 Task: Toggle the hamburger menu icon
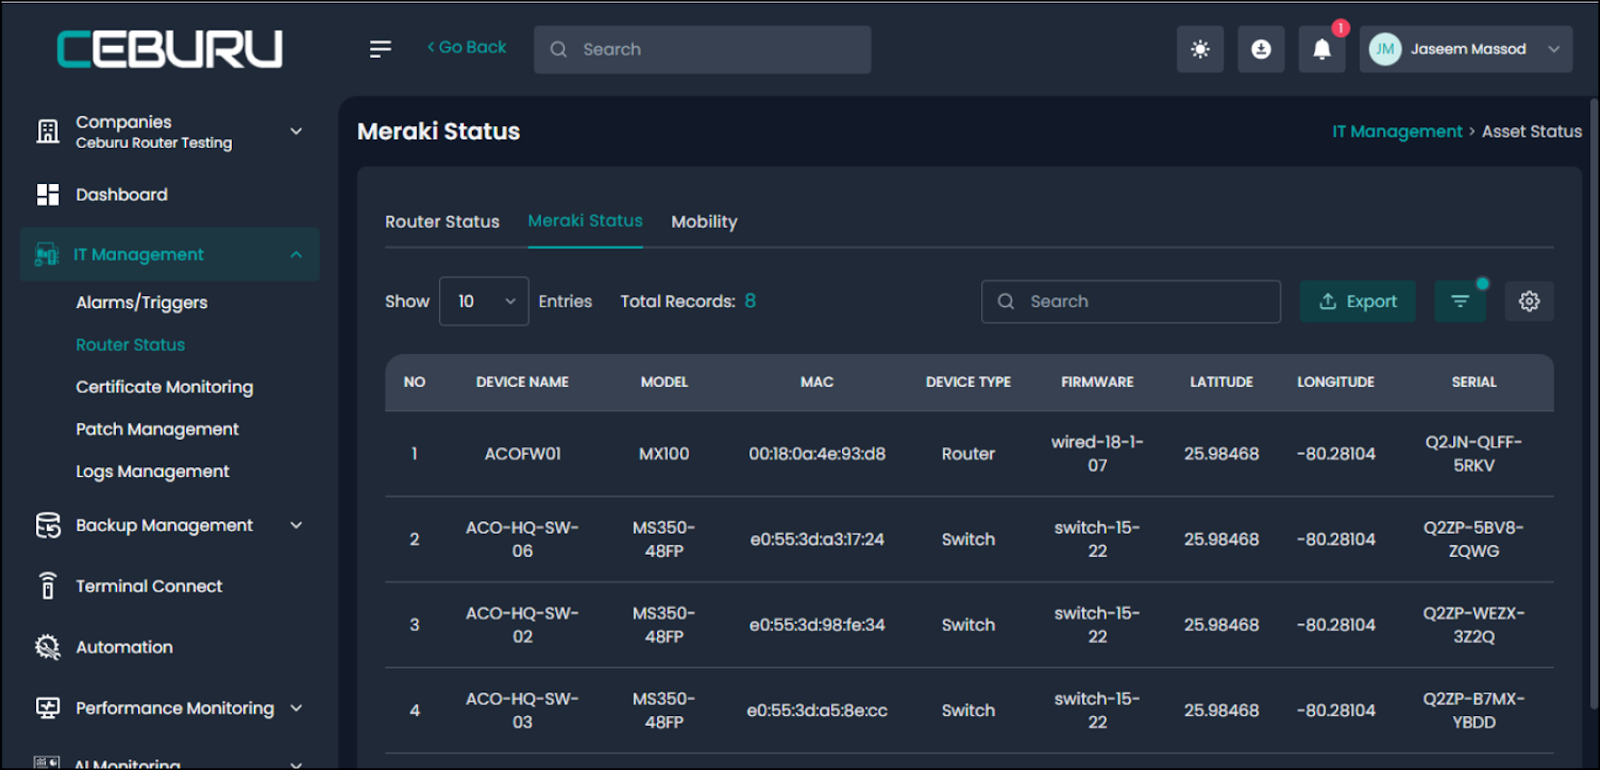(380, 49)
